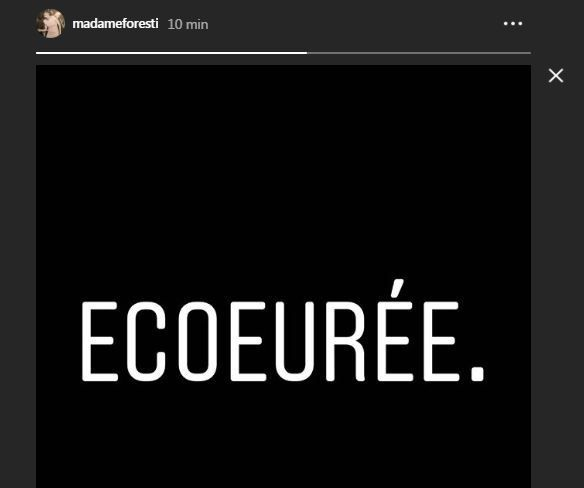The height and width of the screenshot is (488, 584).
Task: Click the accented É in the story text
Action: (395, 331)
